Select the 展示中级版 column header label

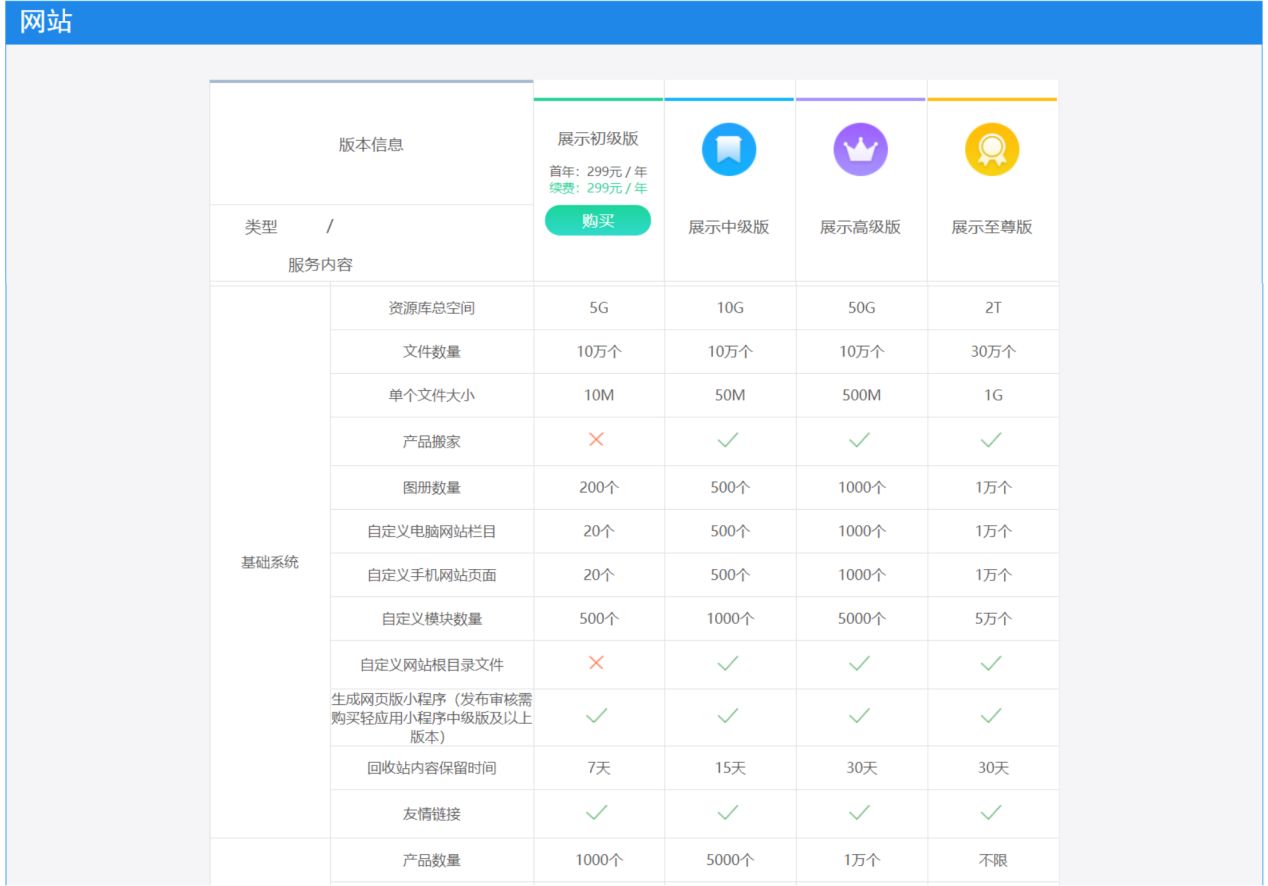click(729, 226)
